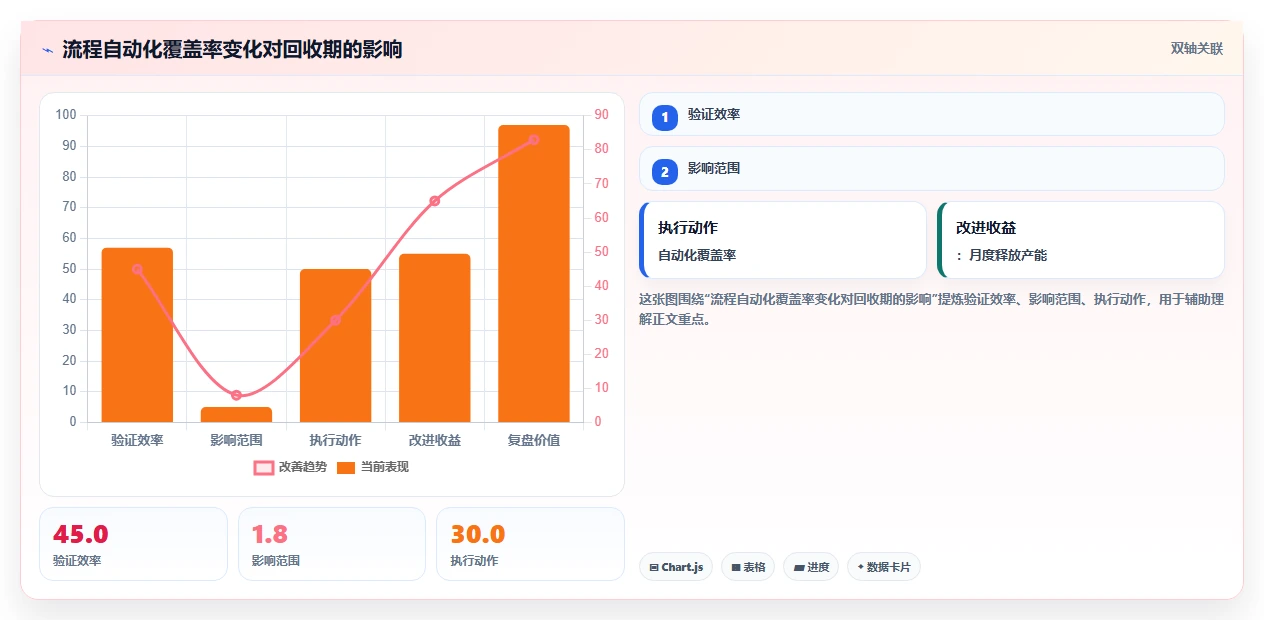Open the 30.0 执行动作 stat card
The height and width of the screenshot is (620, 1264).
(530, 543)
